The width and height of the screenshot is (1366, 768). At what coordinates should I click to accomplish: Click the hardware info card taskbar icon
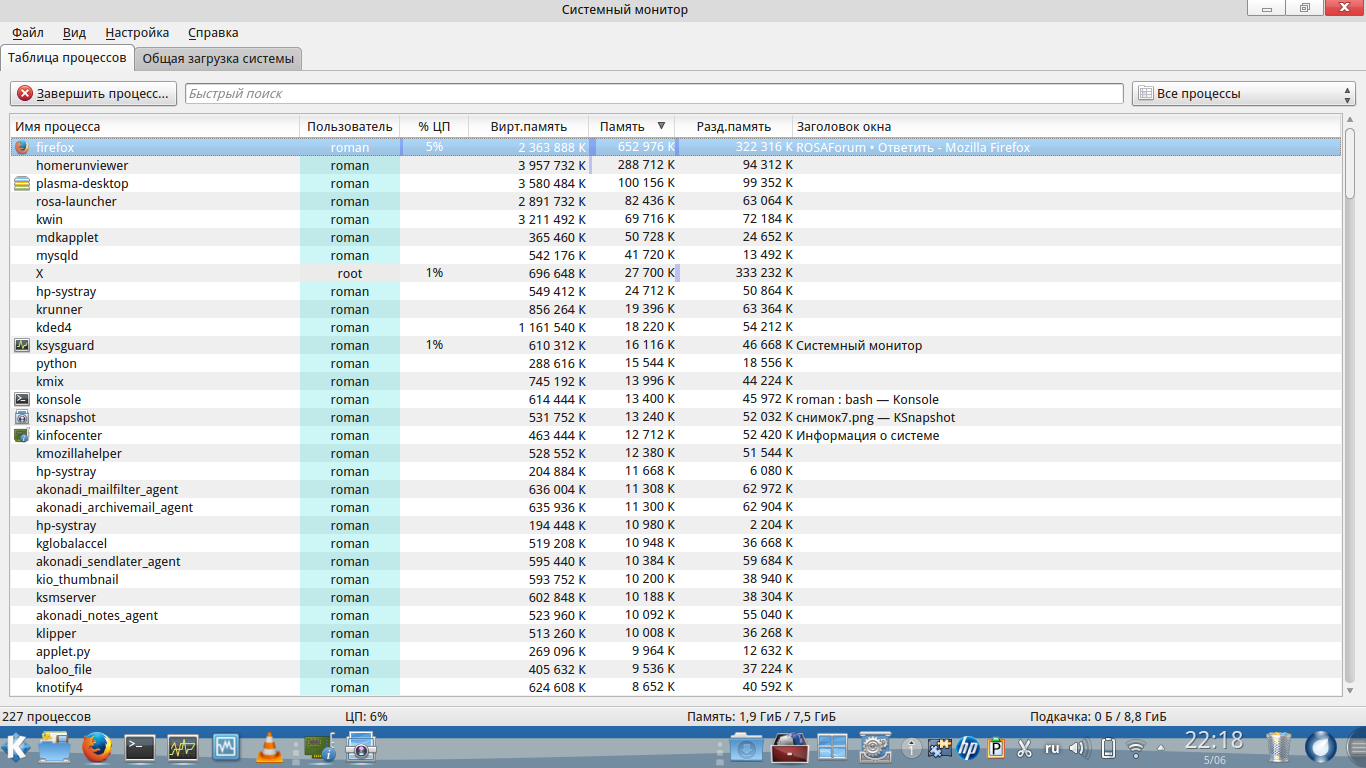319,748
